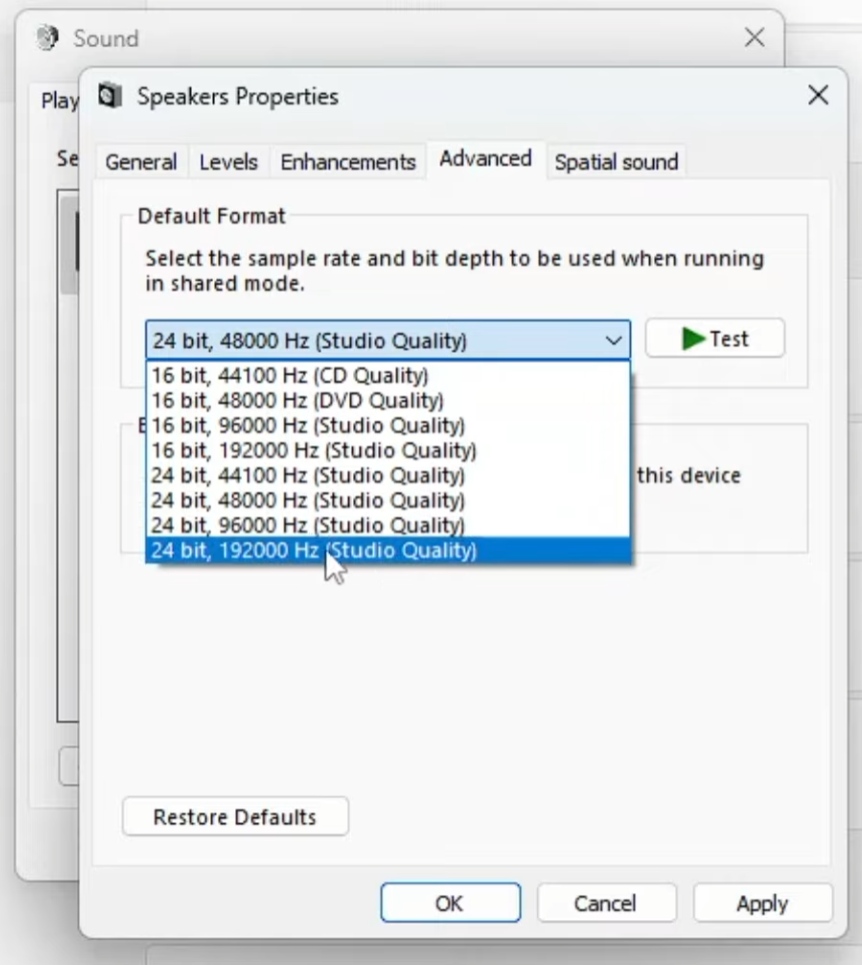Viewport: 862px width, 965px height.
Task: Pick 16 bit, 96000 Hz option
Action: [308, 426]
